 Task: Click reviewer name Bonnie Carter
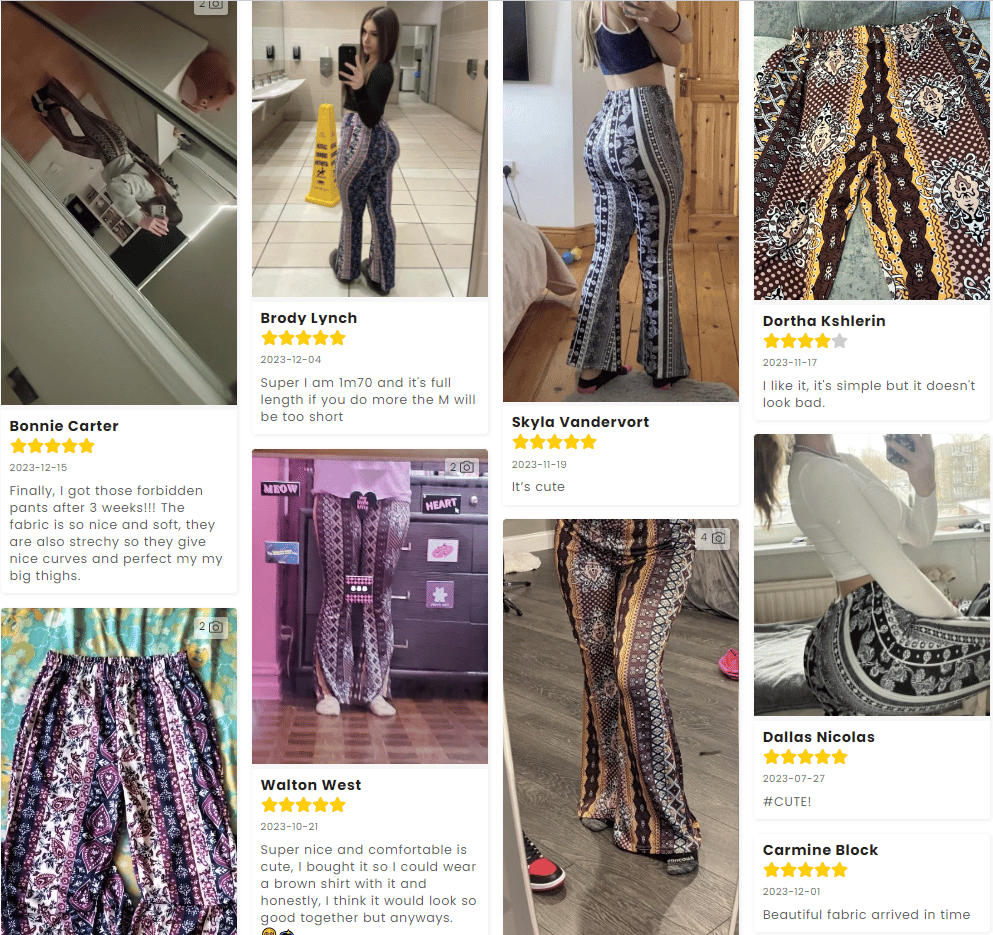[x=64, y=426]
